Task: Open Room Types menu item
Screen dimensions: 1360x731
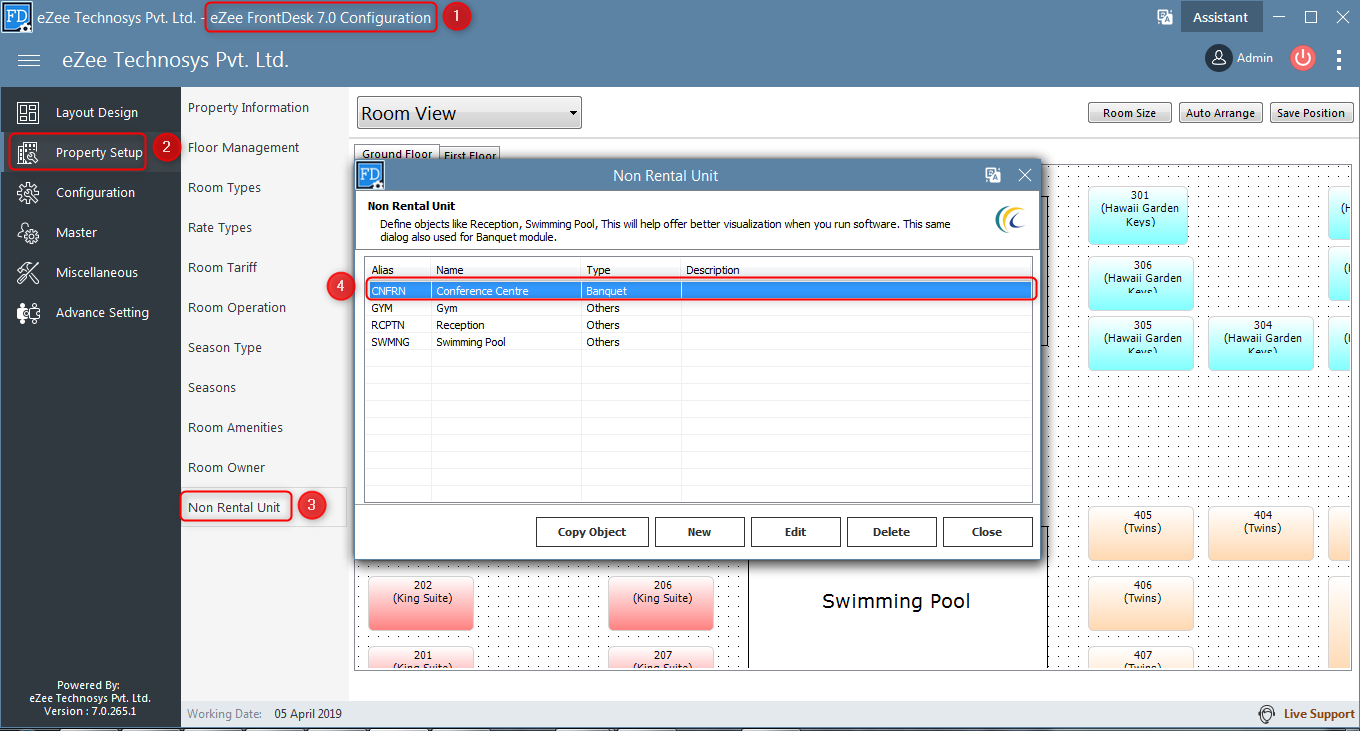Action: (x=225, y=188)
